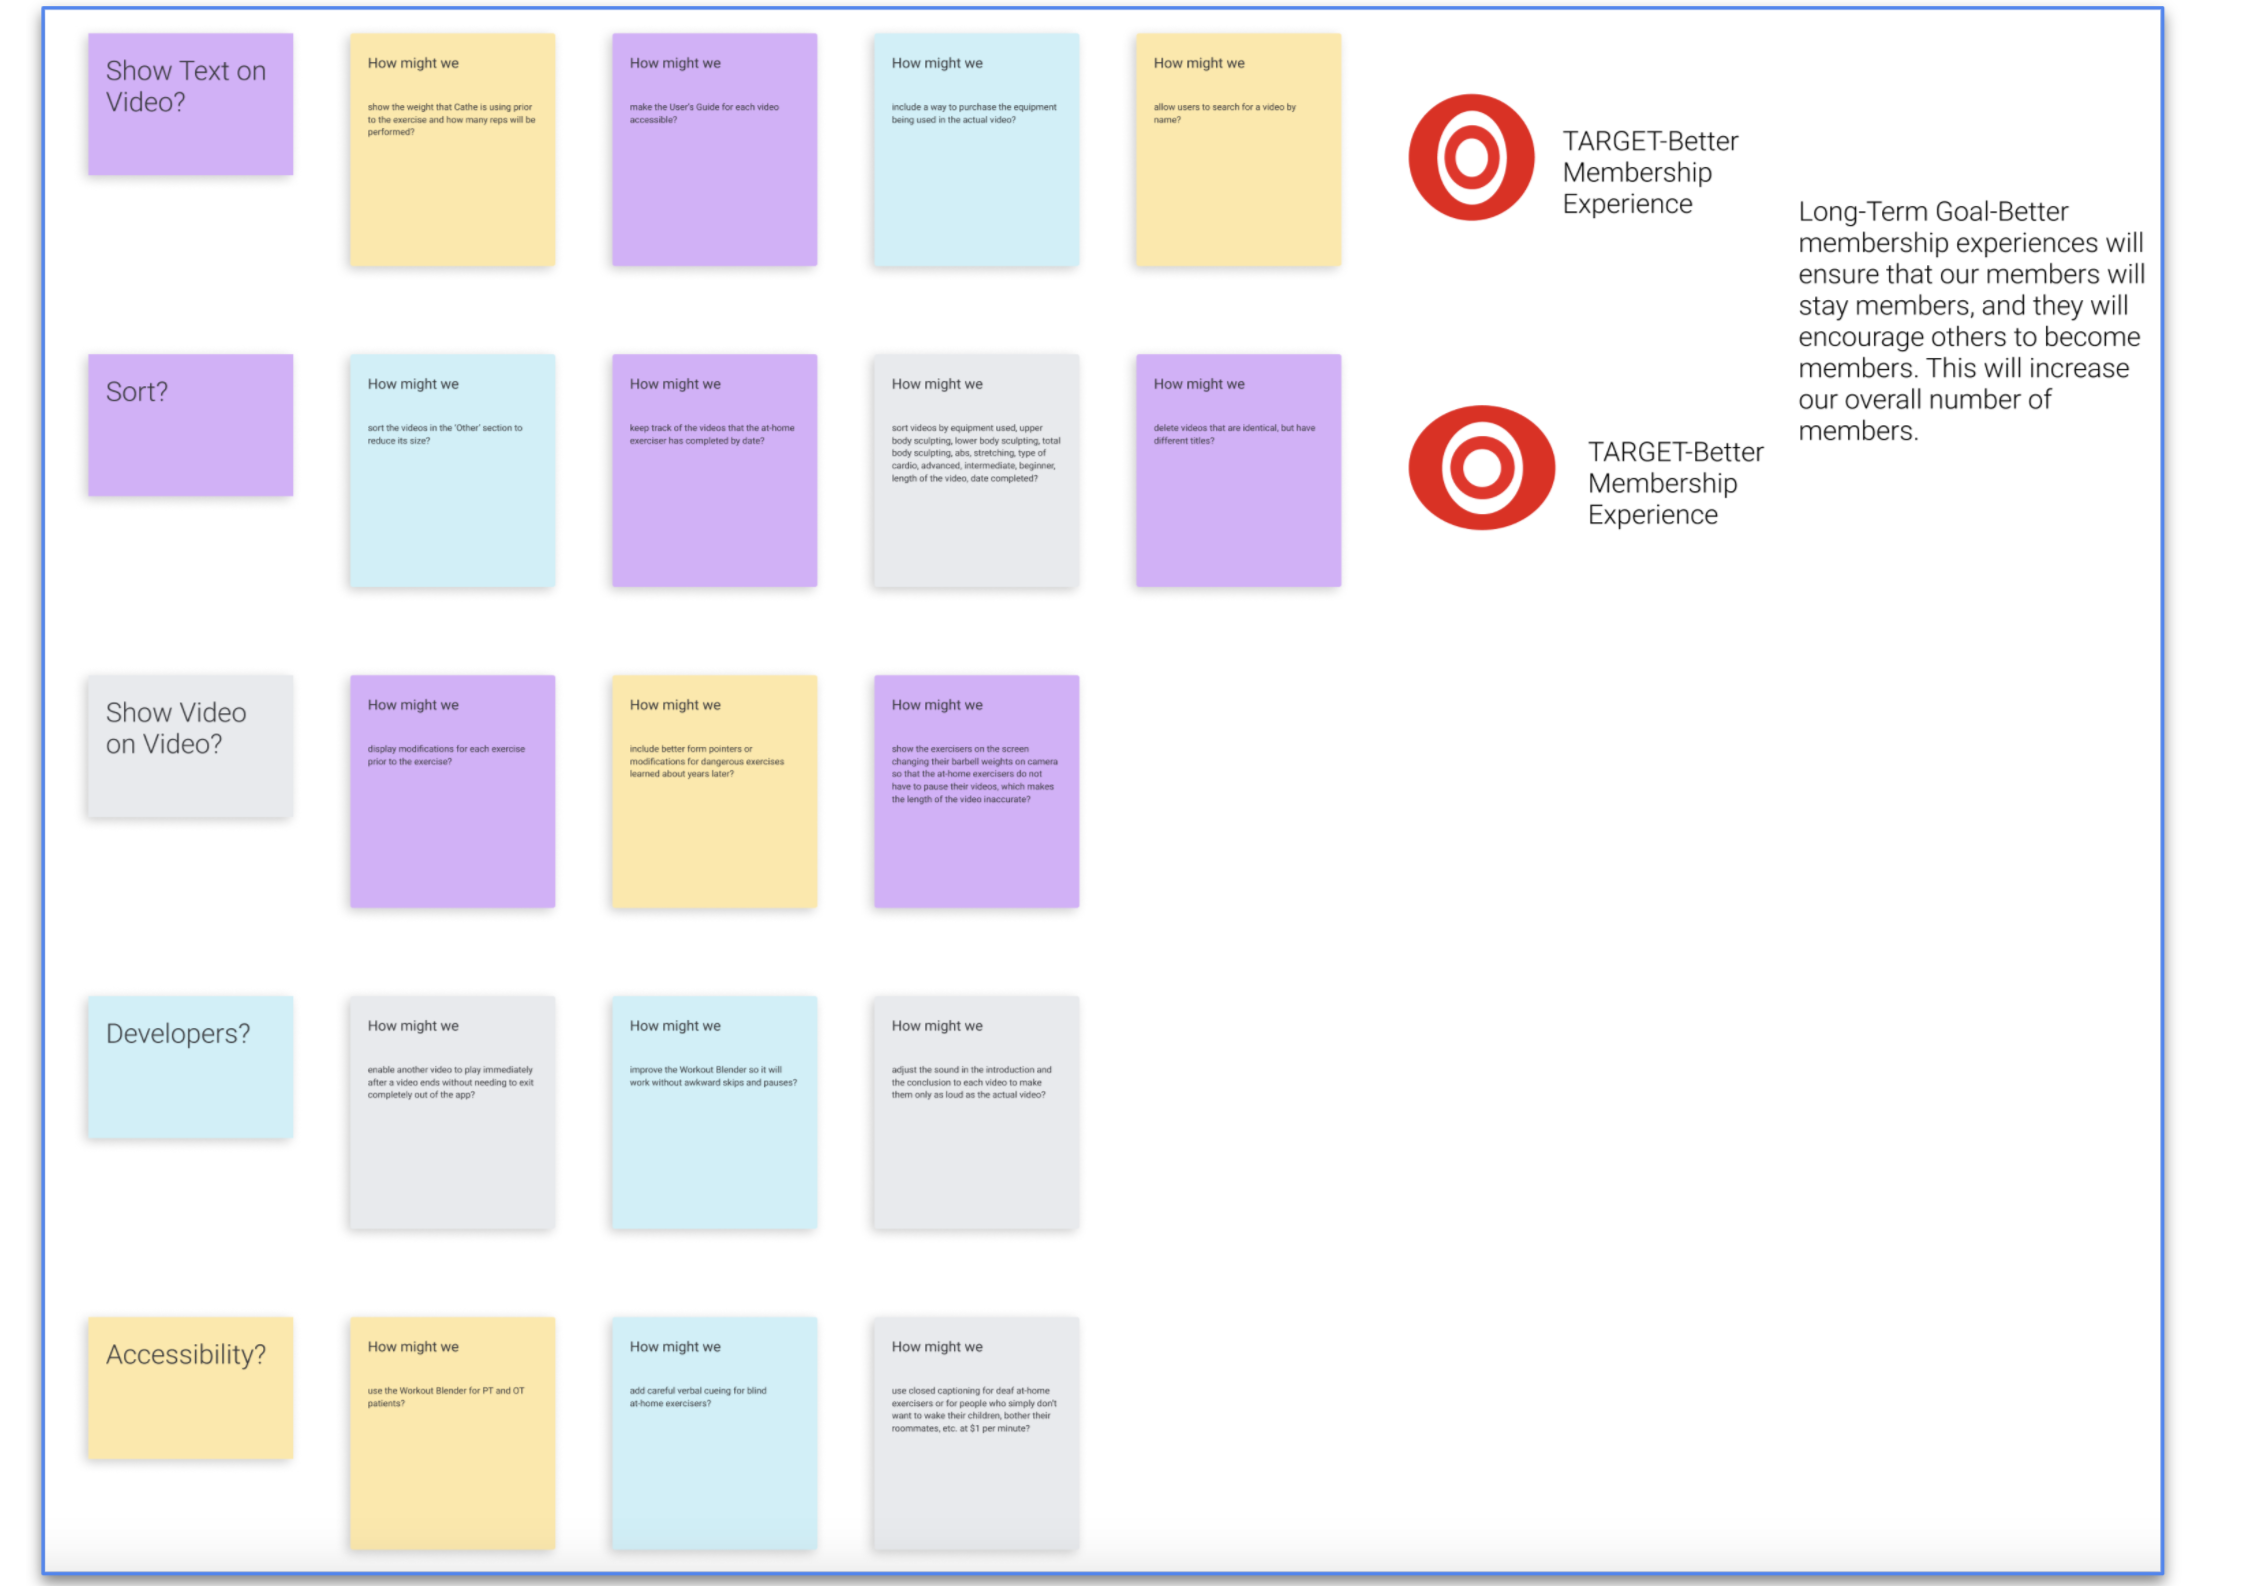Select the 'Sort?' category sticky note

[190, 424]
